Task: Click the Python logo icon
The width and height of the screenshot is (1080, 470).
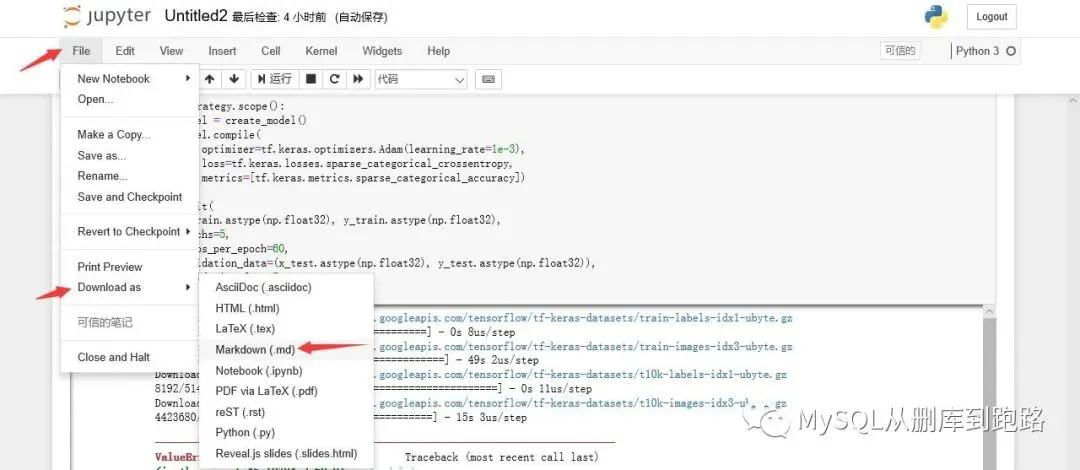Action: pyautogui.click(x=936, y=17)
